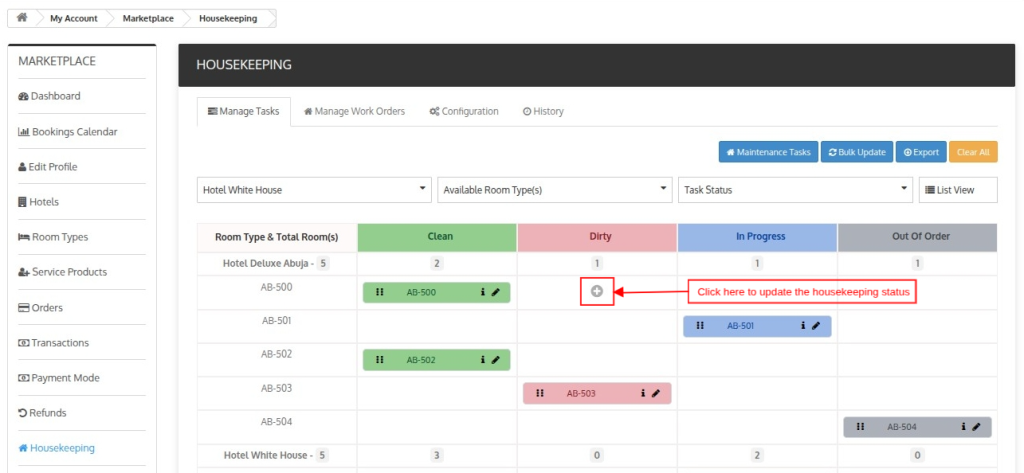Image resolution: width=1024 pixels, height=473 pixels.
Task: Go to Edit Profile
Action: pos(48,167)
